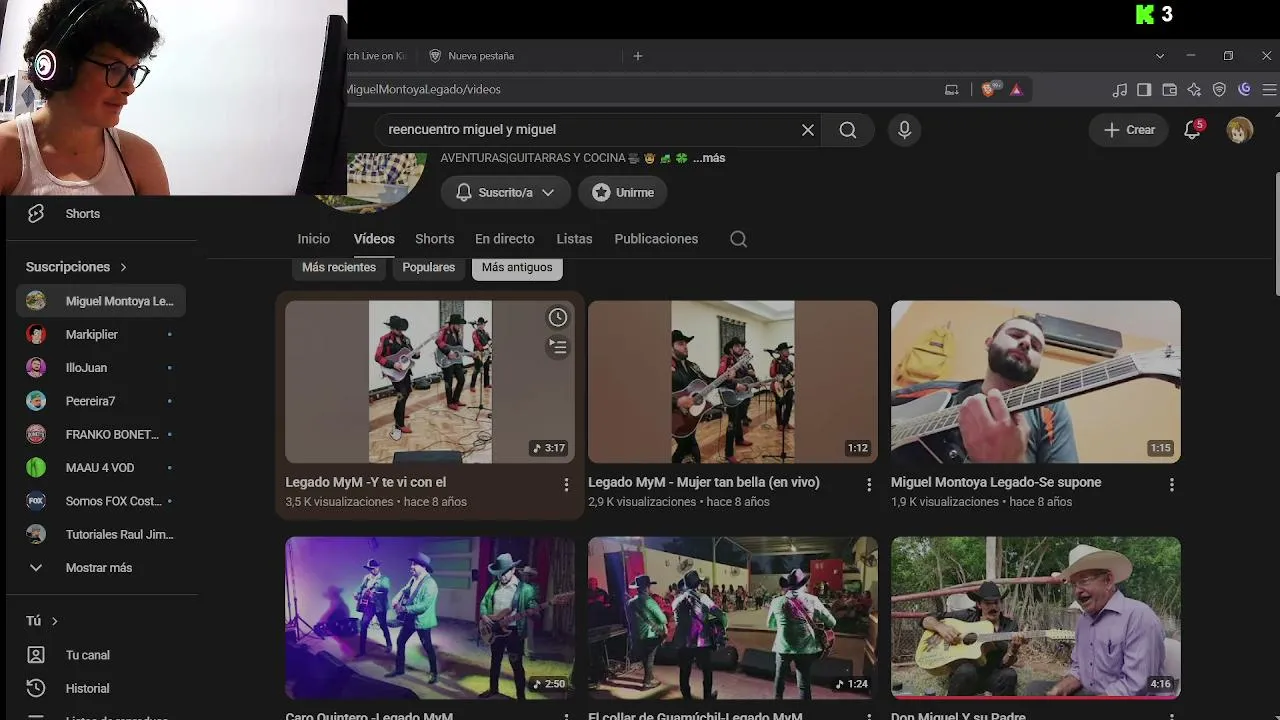Toggle browser sidebar panel icon
The width and height of the screenshot is (1280, 720).
coord(1144,90)
